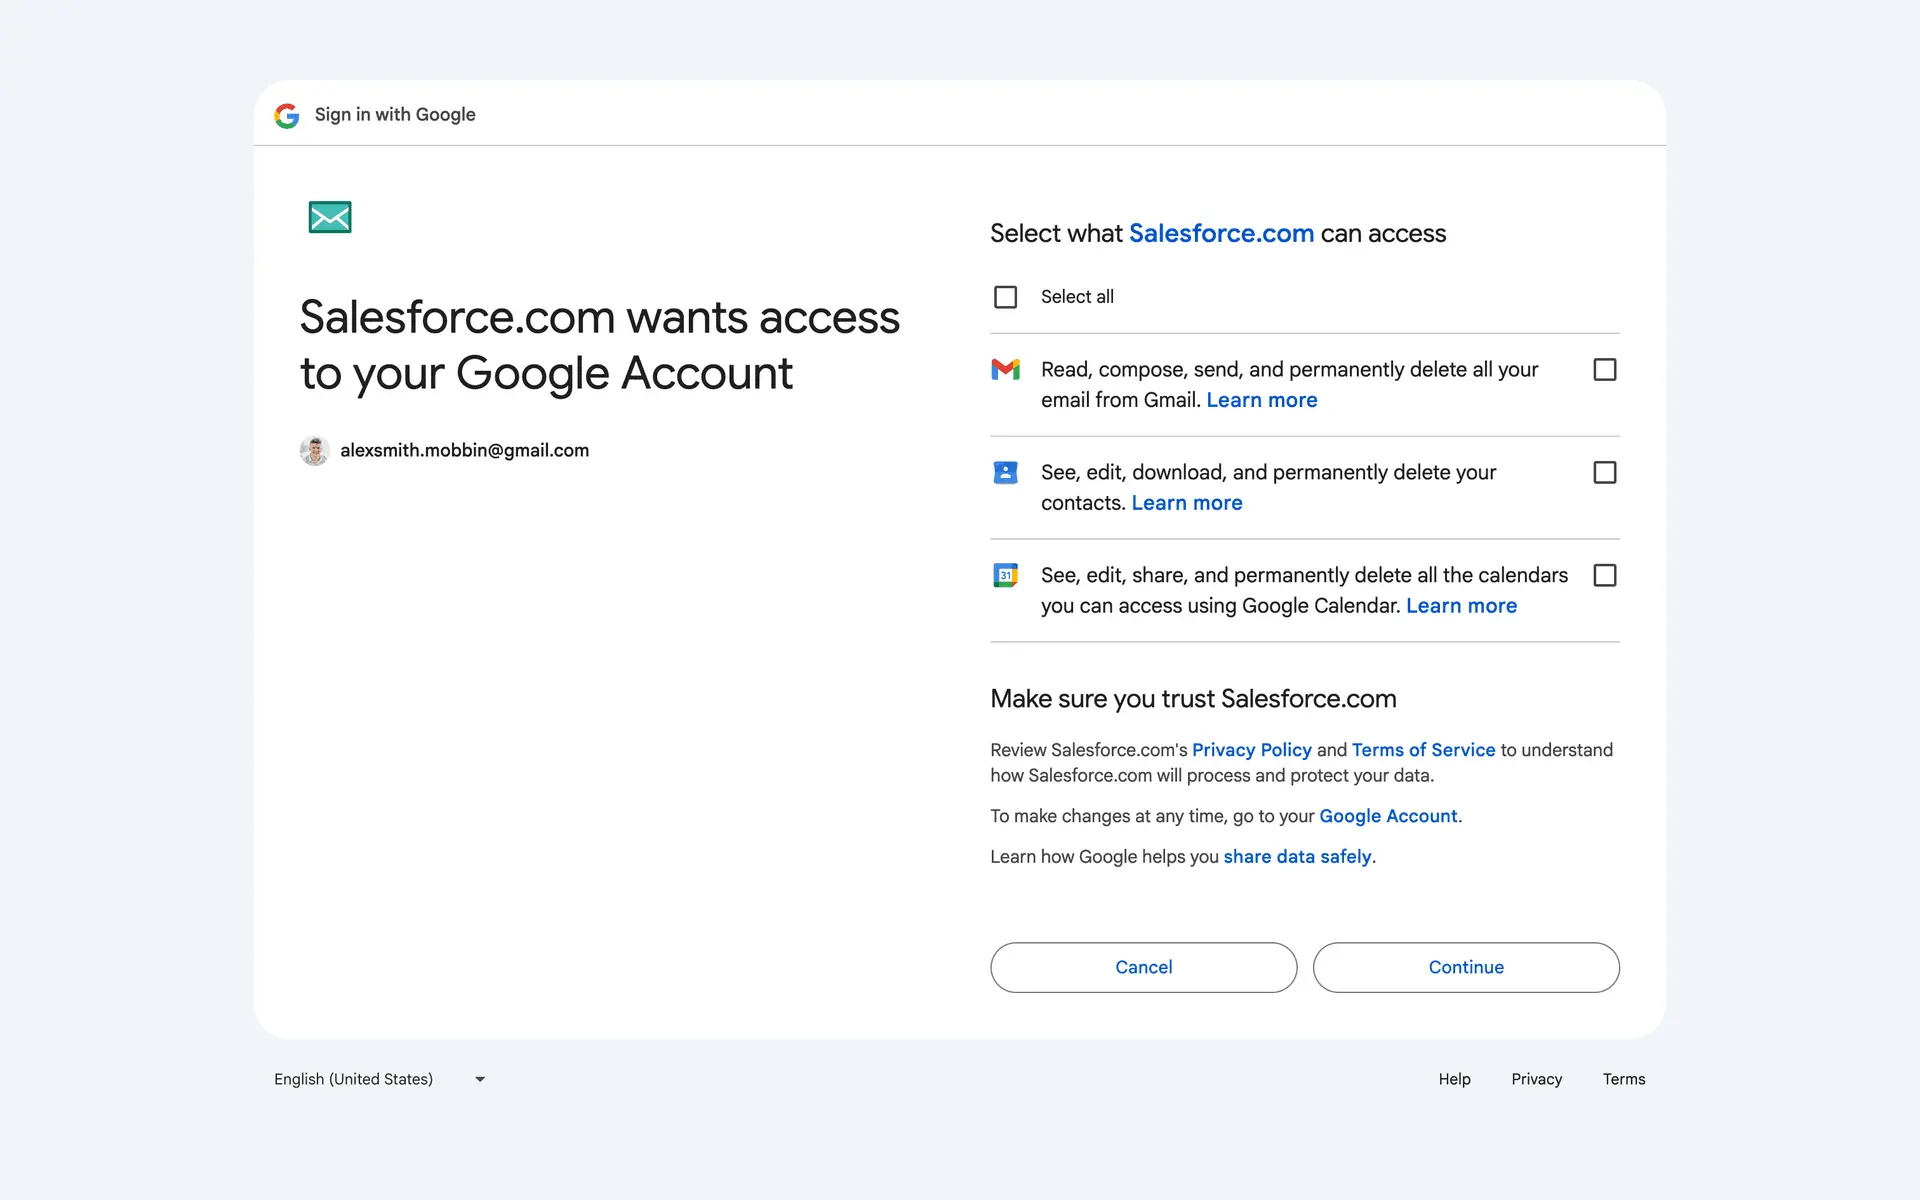Screen dimensions: 1920x1200
Task: Open the Help footer link
Action: 1454,1079
